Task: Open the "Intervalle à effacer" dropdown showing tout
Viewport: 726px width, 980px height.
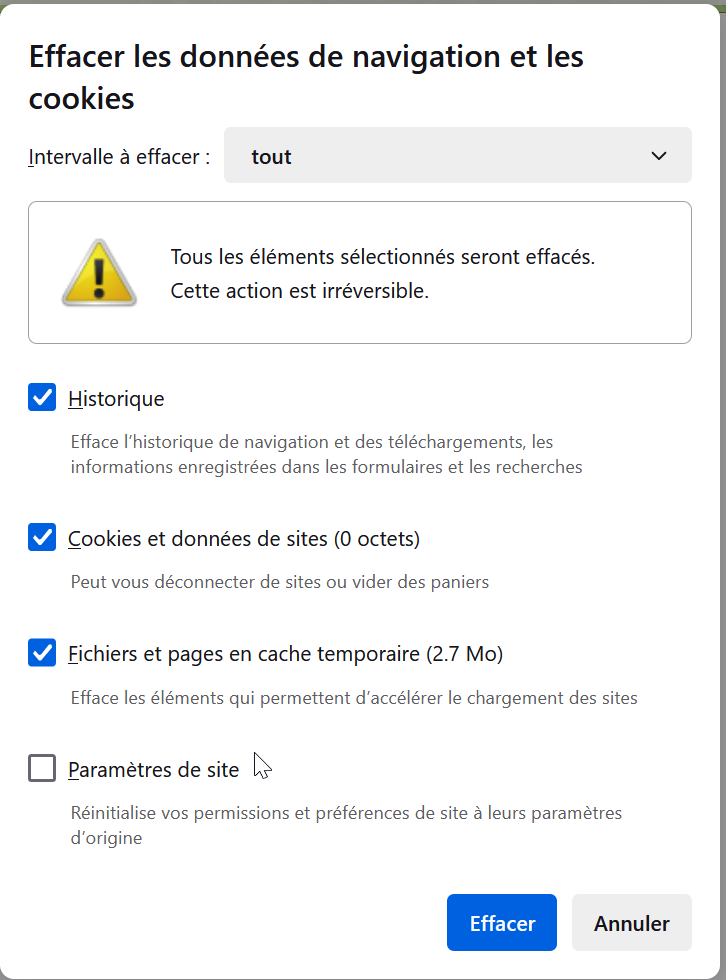Action: 457,156
